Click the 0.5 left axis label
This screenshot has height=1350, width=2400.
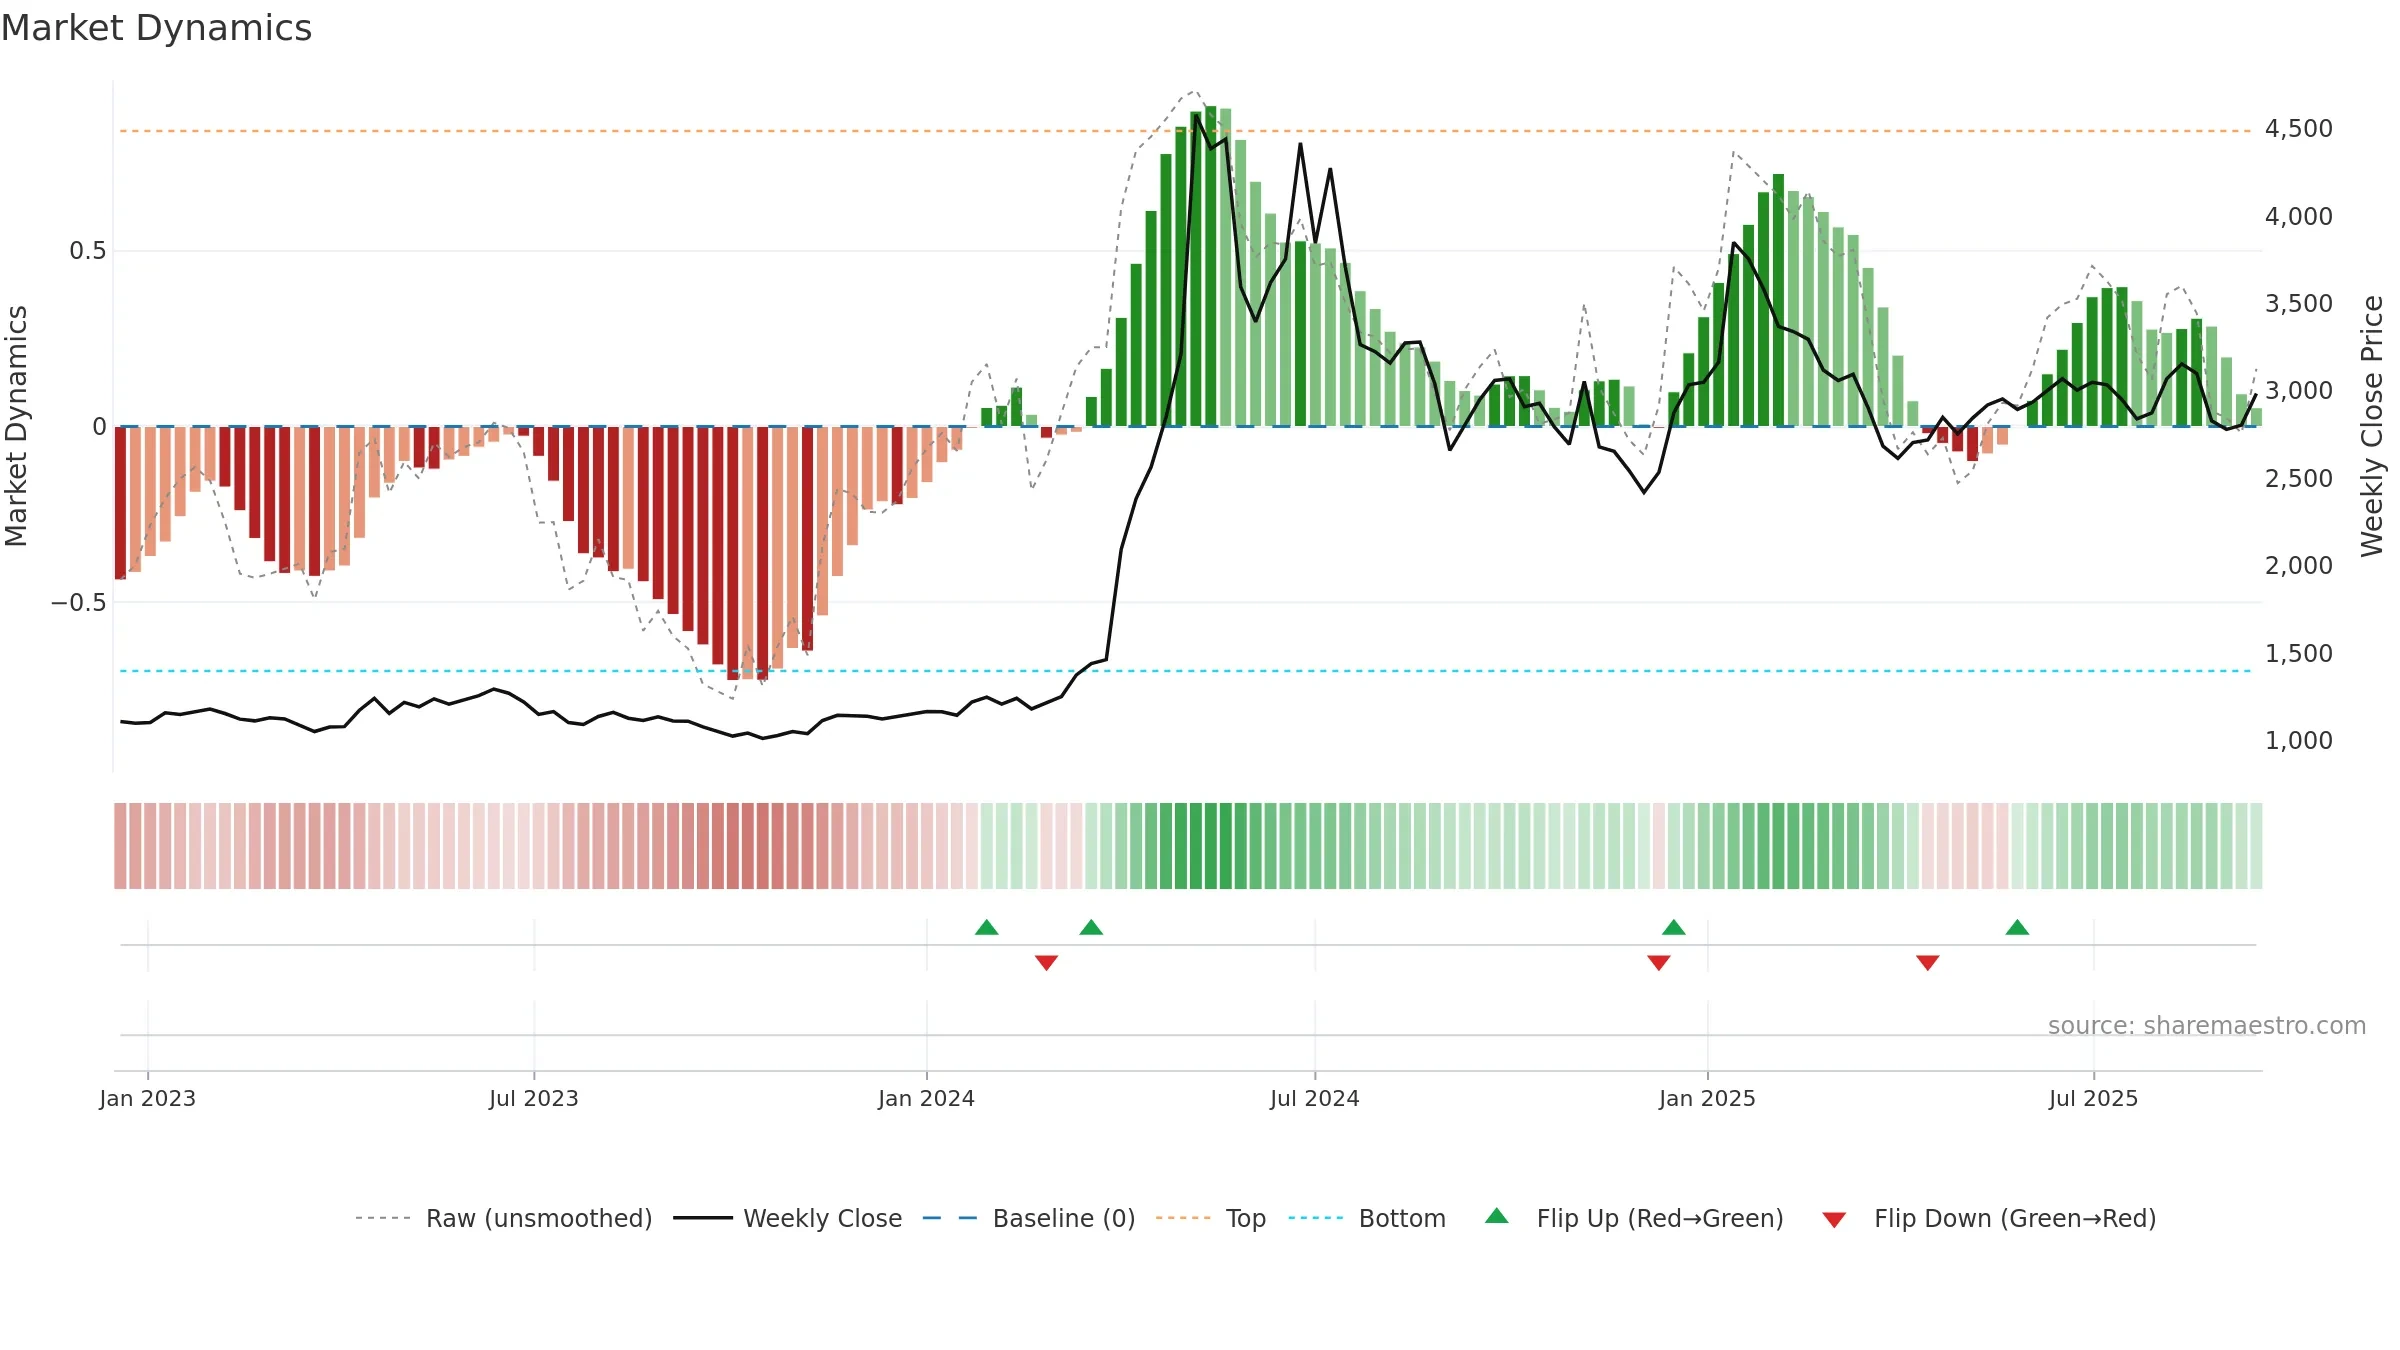pos(87,251)
